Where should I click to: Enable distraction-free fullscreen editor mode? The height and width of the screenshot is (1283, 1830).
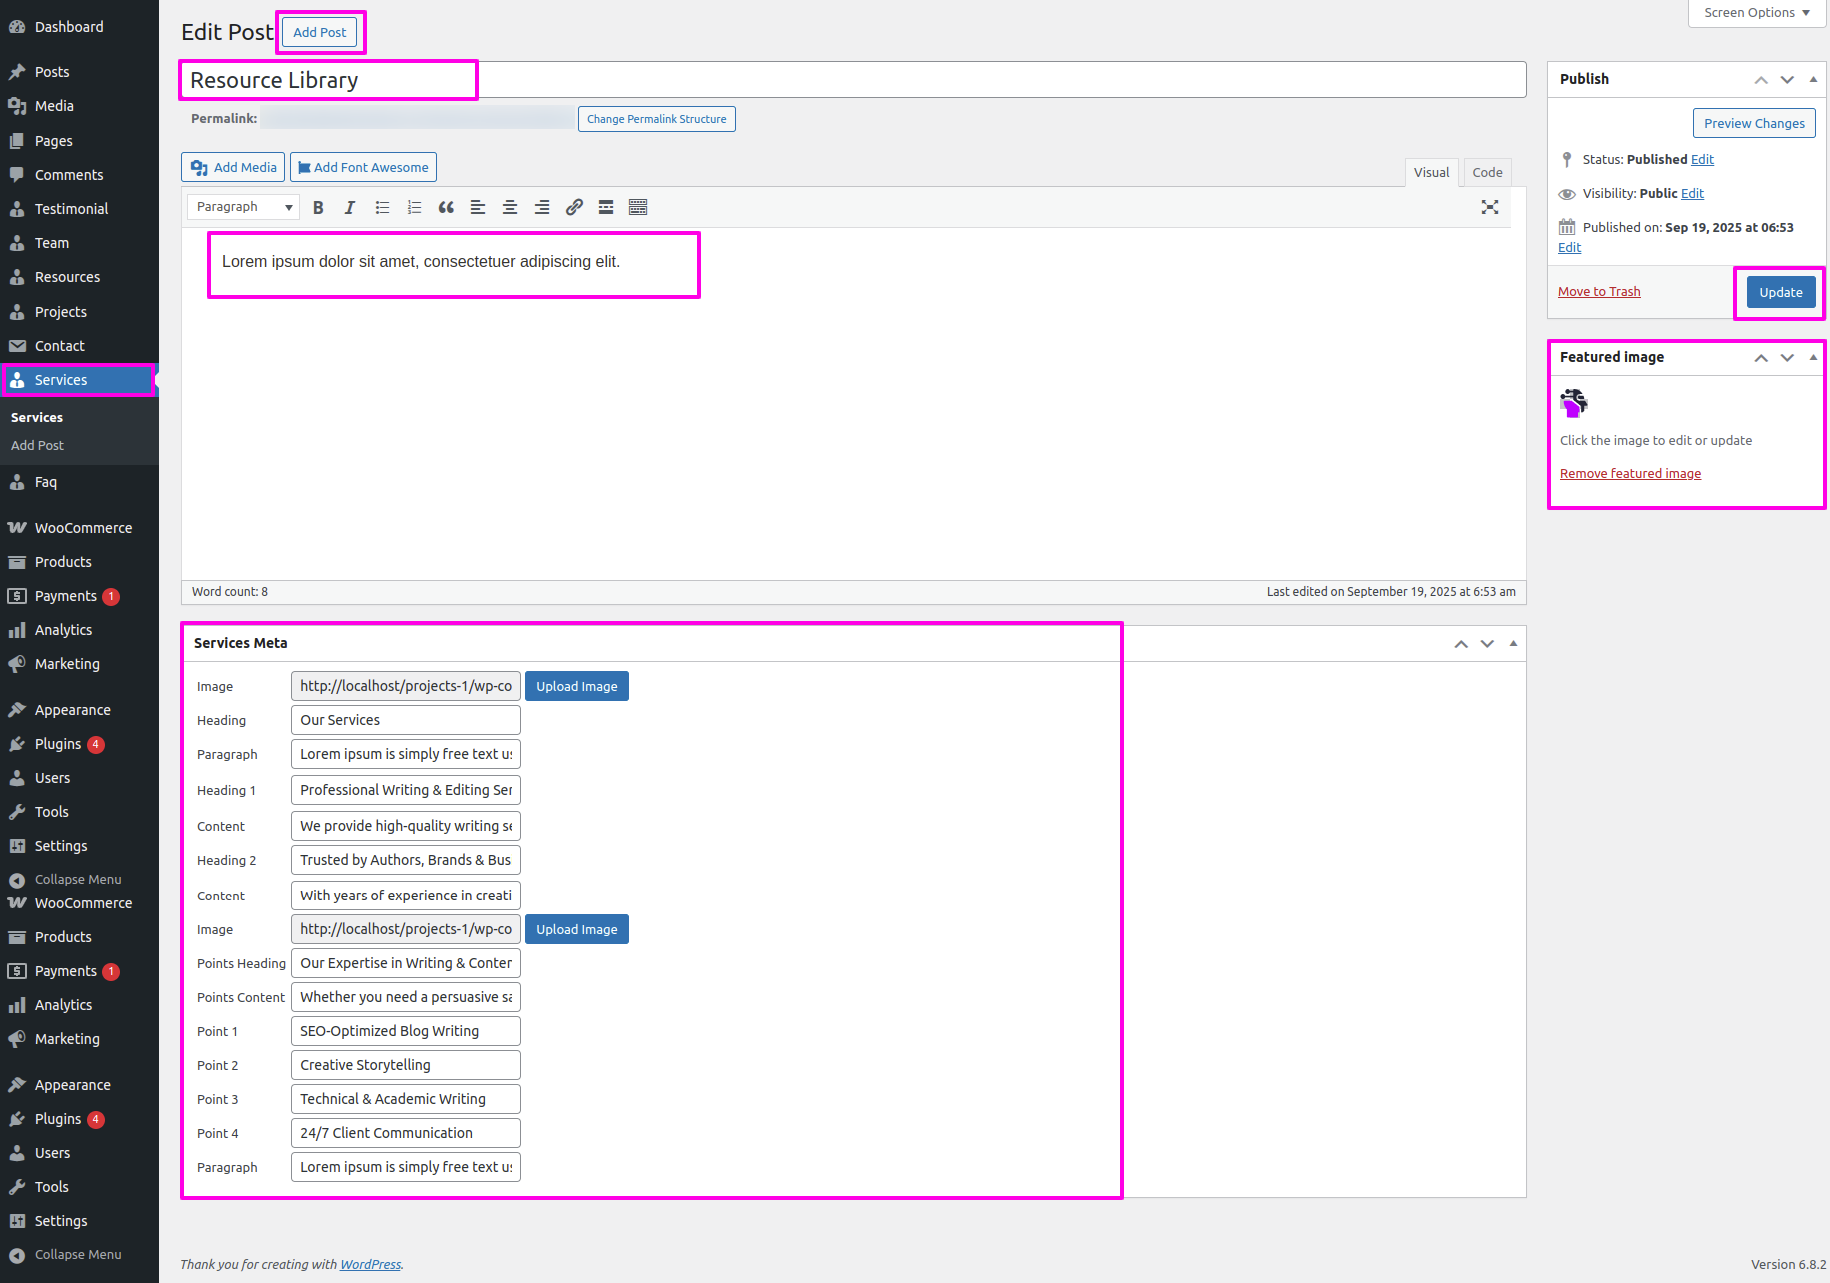[x=1490, y=207]
